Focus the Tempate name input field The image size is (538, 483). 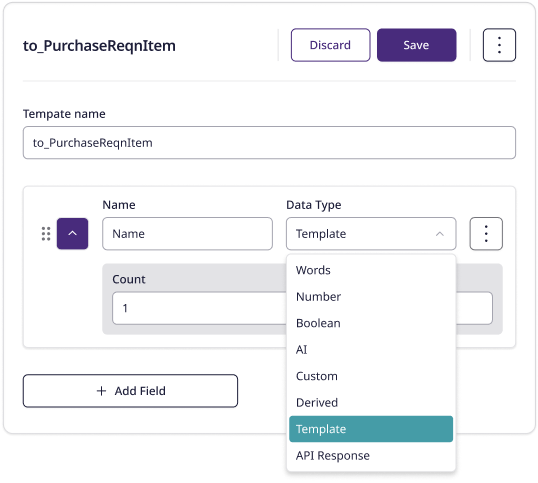tap(269, 143)
